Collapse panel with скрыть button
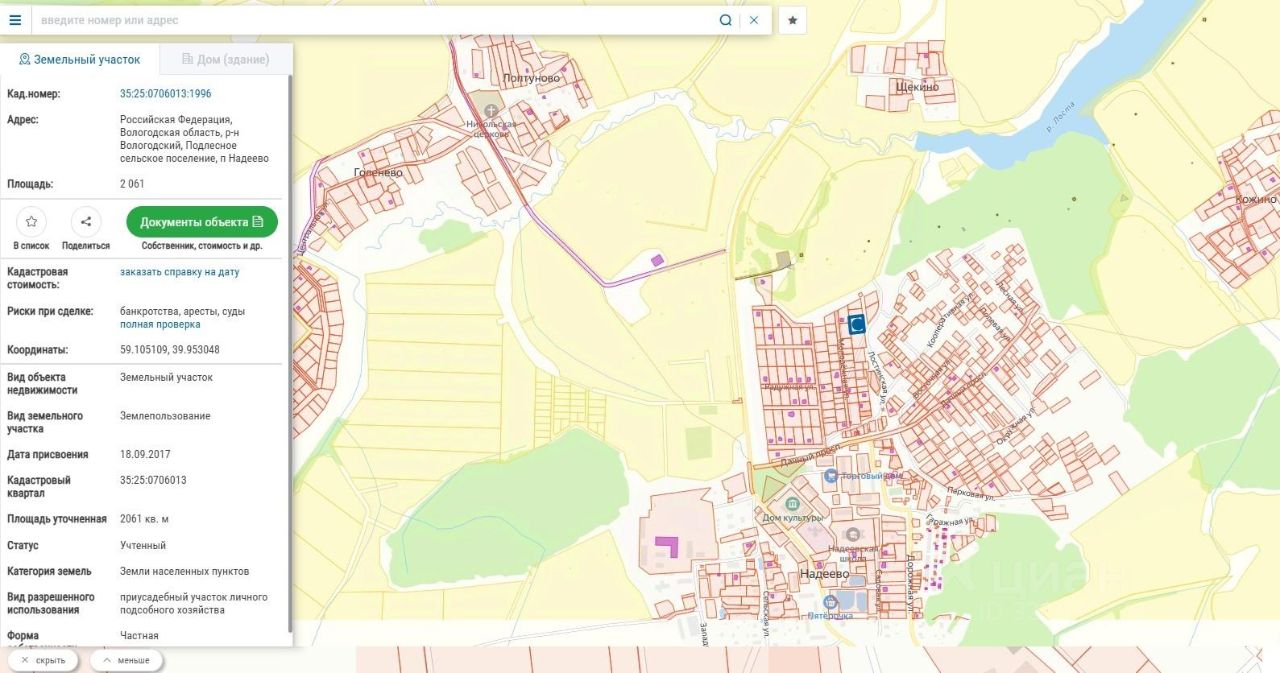Image resolution: width=1280 pixels, height=673 pixels. (43, 660)
